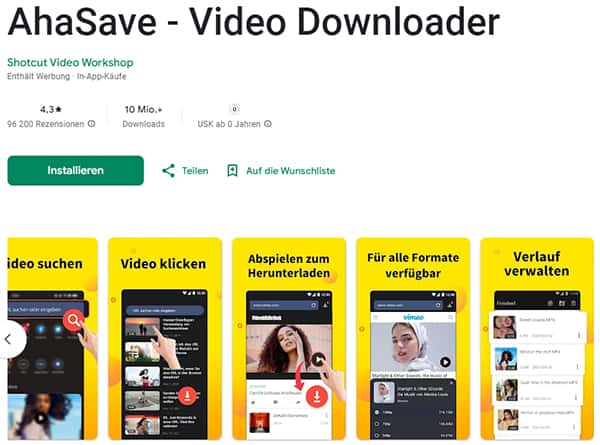This screenshot has width=600, height=445.
Task: Click the 4,3 star rating
Action: click(x=51, y=109)
